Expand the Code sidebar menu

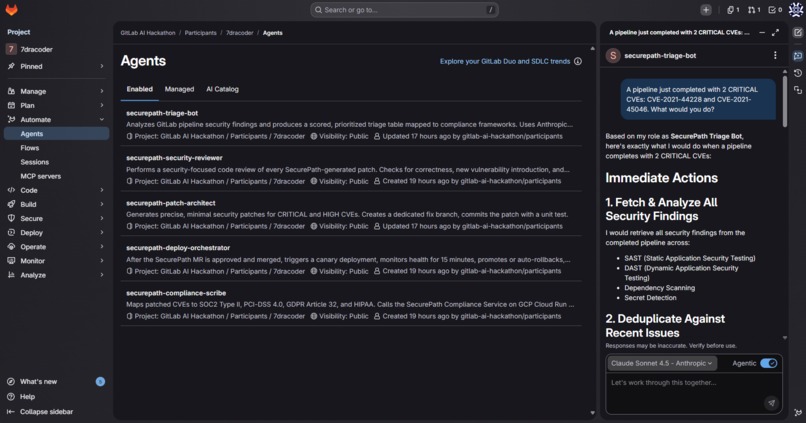tap(56, 190)
